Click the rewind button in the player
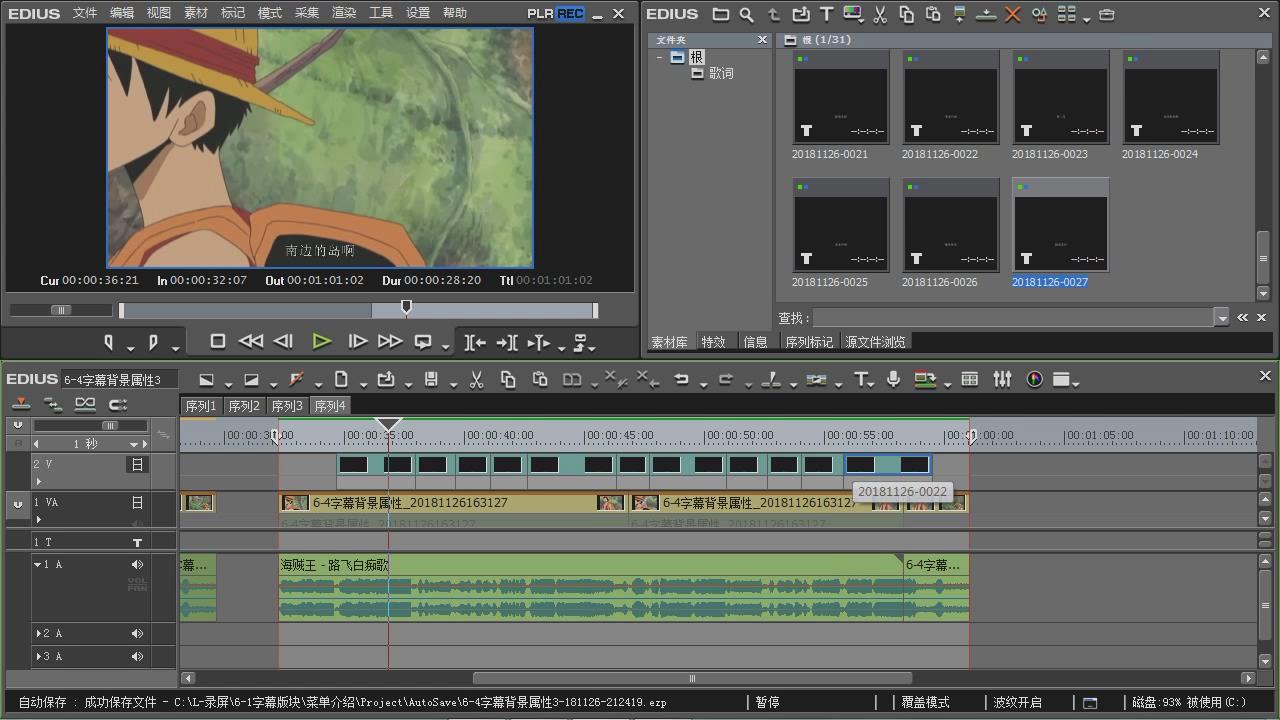This screenshot has width=1280, height=720. 251,341
